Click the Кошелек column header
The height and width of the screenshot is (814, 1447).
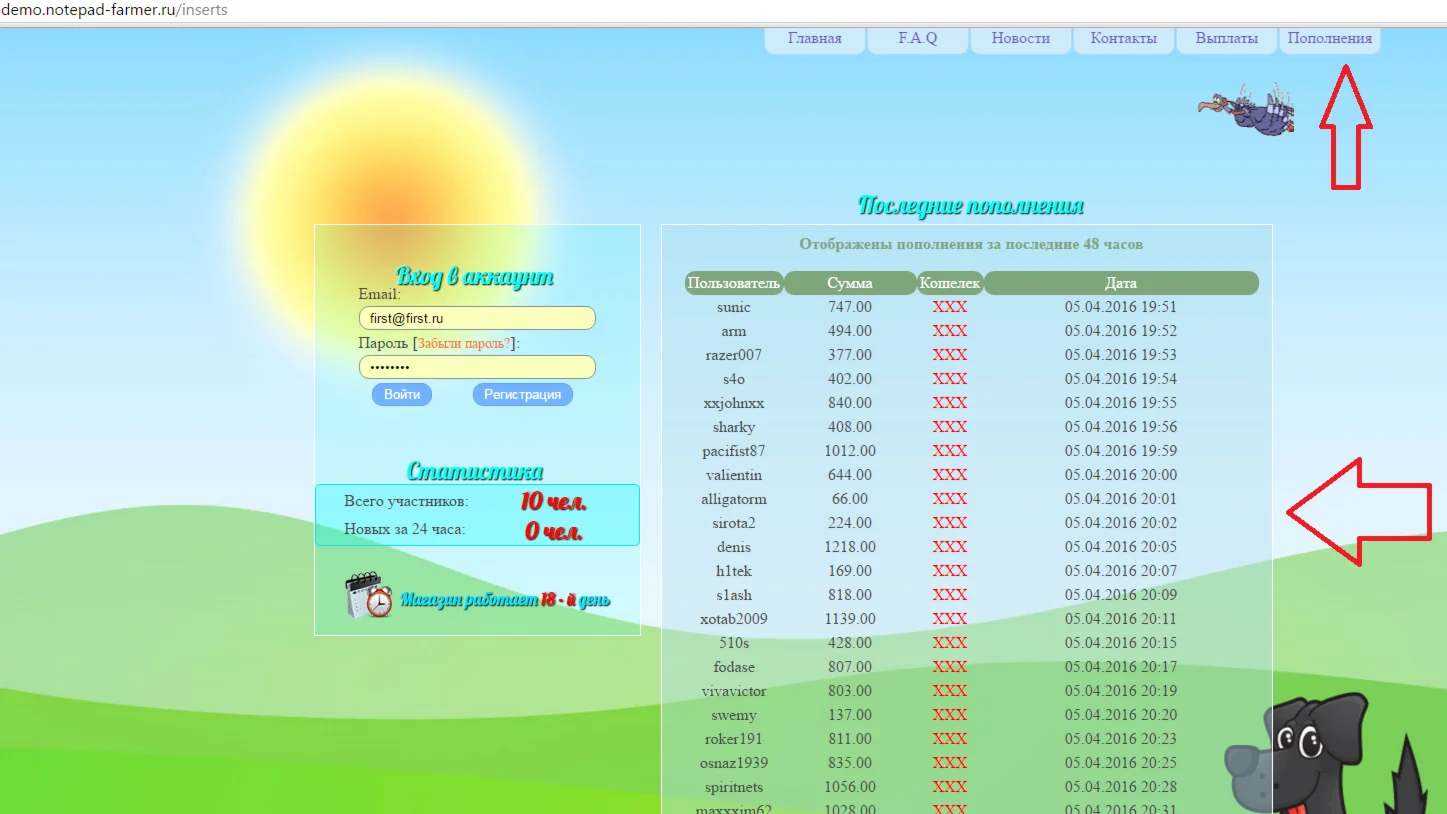click(950, 283)
